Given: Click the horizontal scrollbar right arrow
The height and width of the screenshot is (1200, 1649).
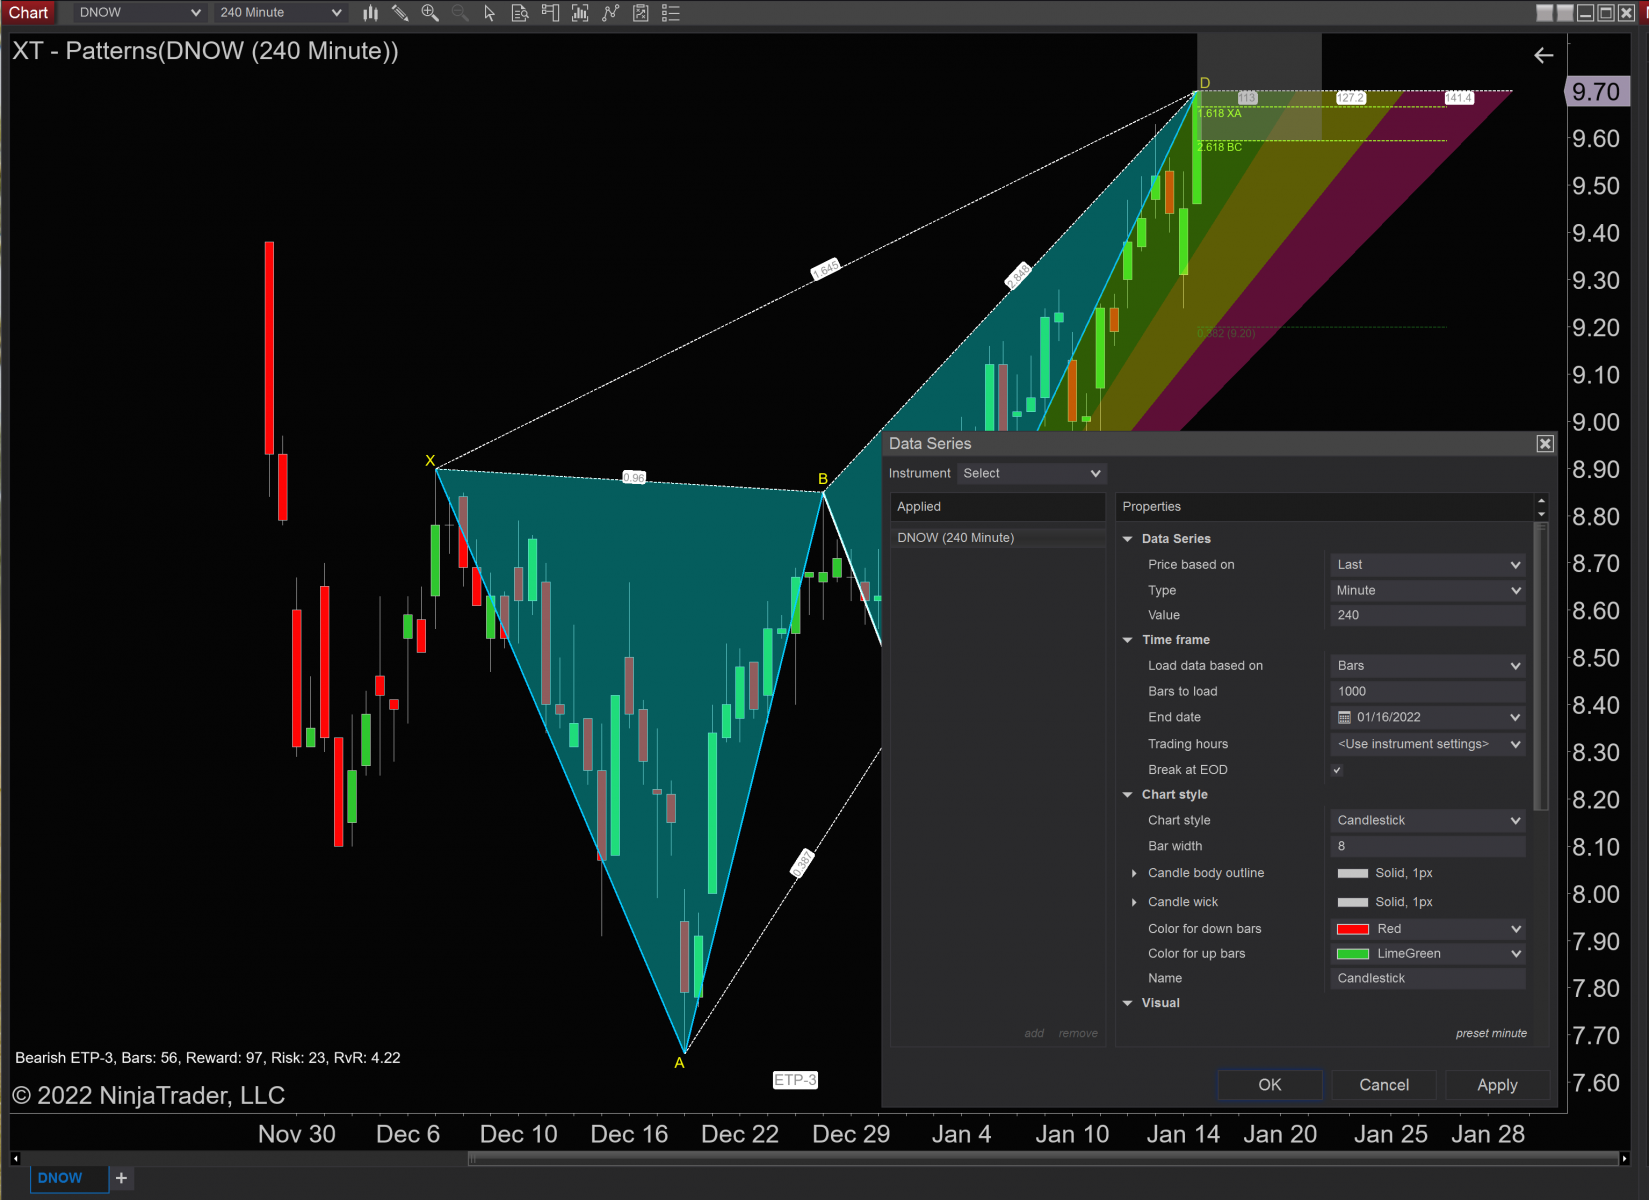Looking at the screenshot, I should pos(1624,1159).
